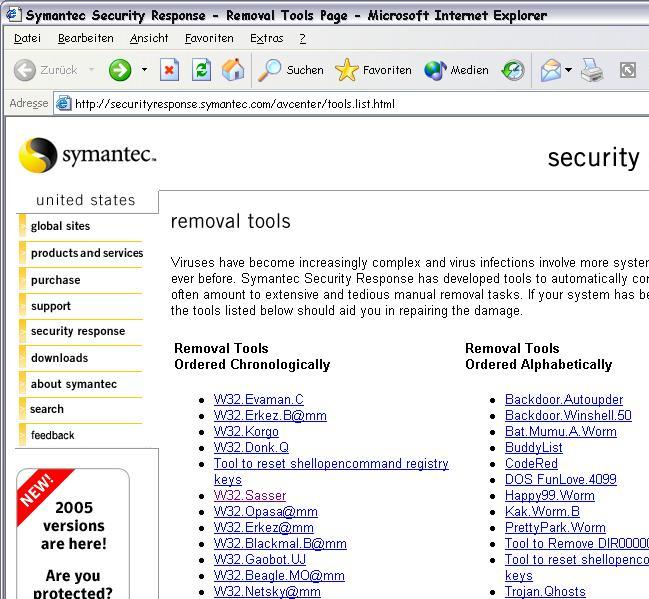Screen dimensions: 649x599
Task: Open W32.Korgo removal tool link
Action: pyautogui.click(x=246, y=432)
